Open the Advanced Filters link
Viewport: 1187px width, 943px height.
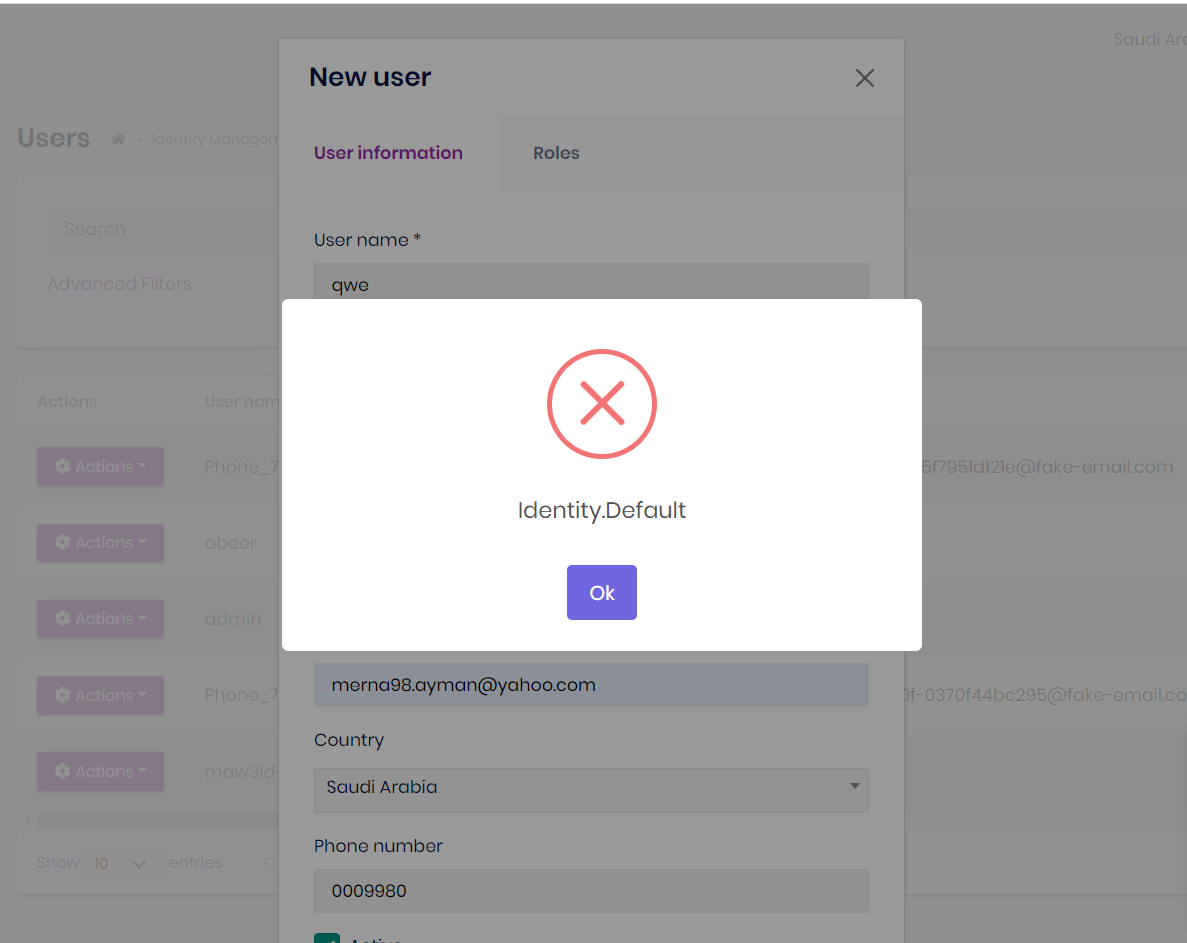119,284
